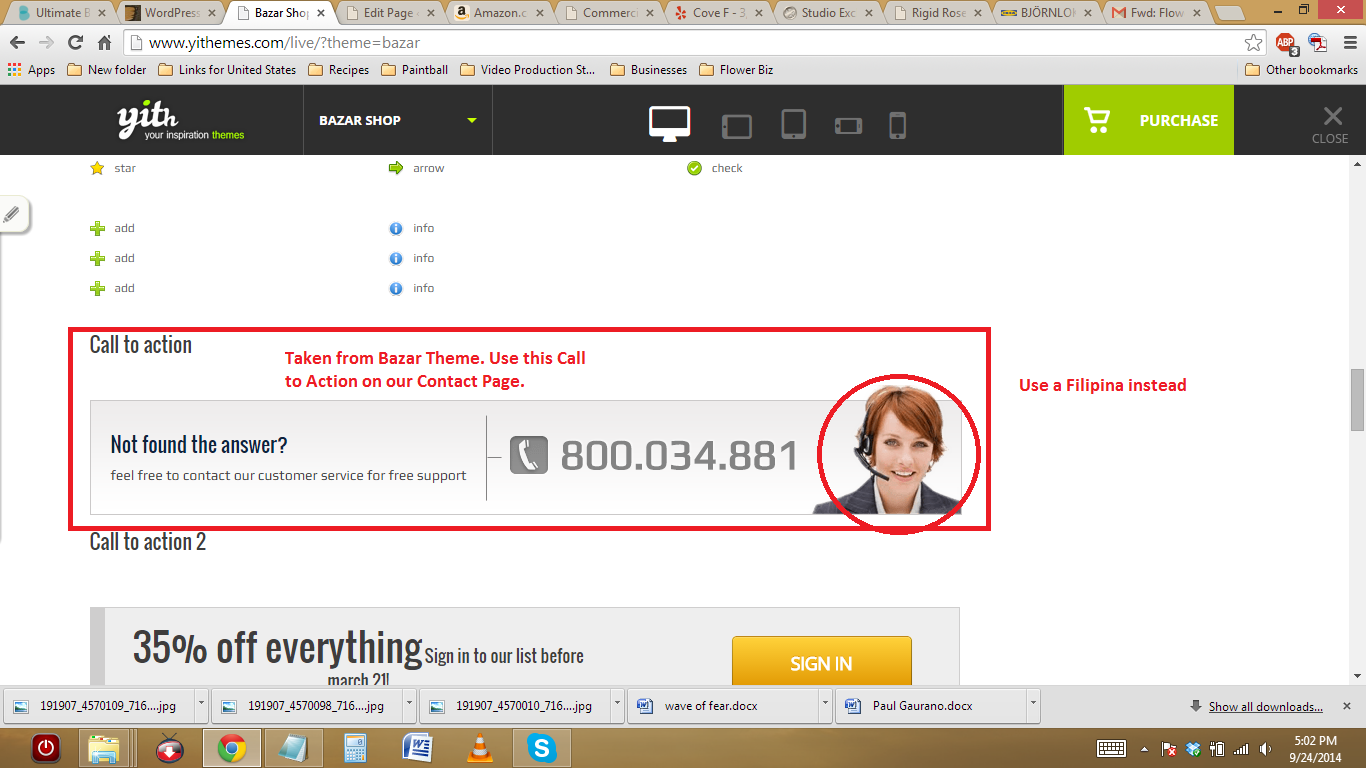The width and height of the screenshot is (1366, 768).
Task: Switch to the Amazon browser tab
Action: pyautogui.click(x=498, y=13)
